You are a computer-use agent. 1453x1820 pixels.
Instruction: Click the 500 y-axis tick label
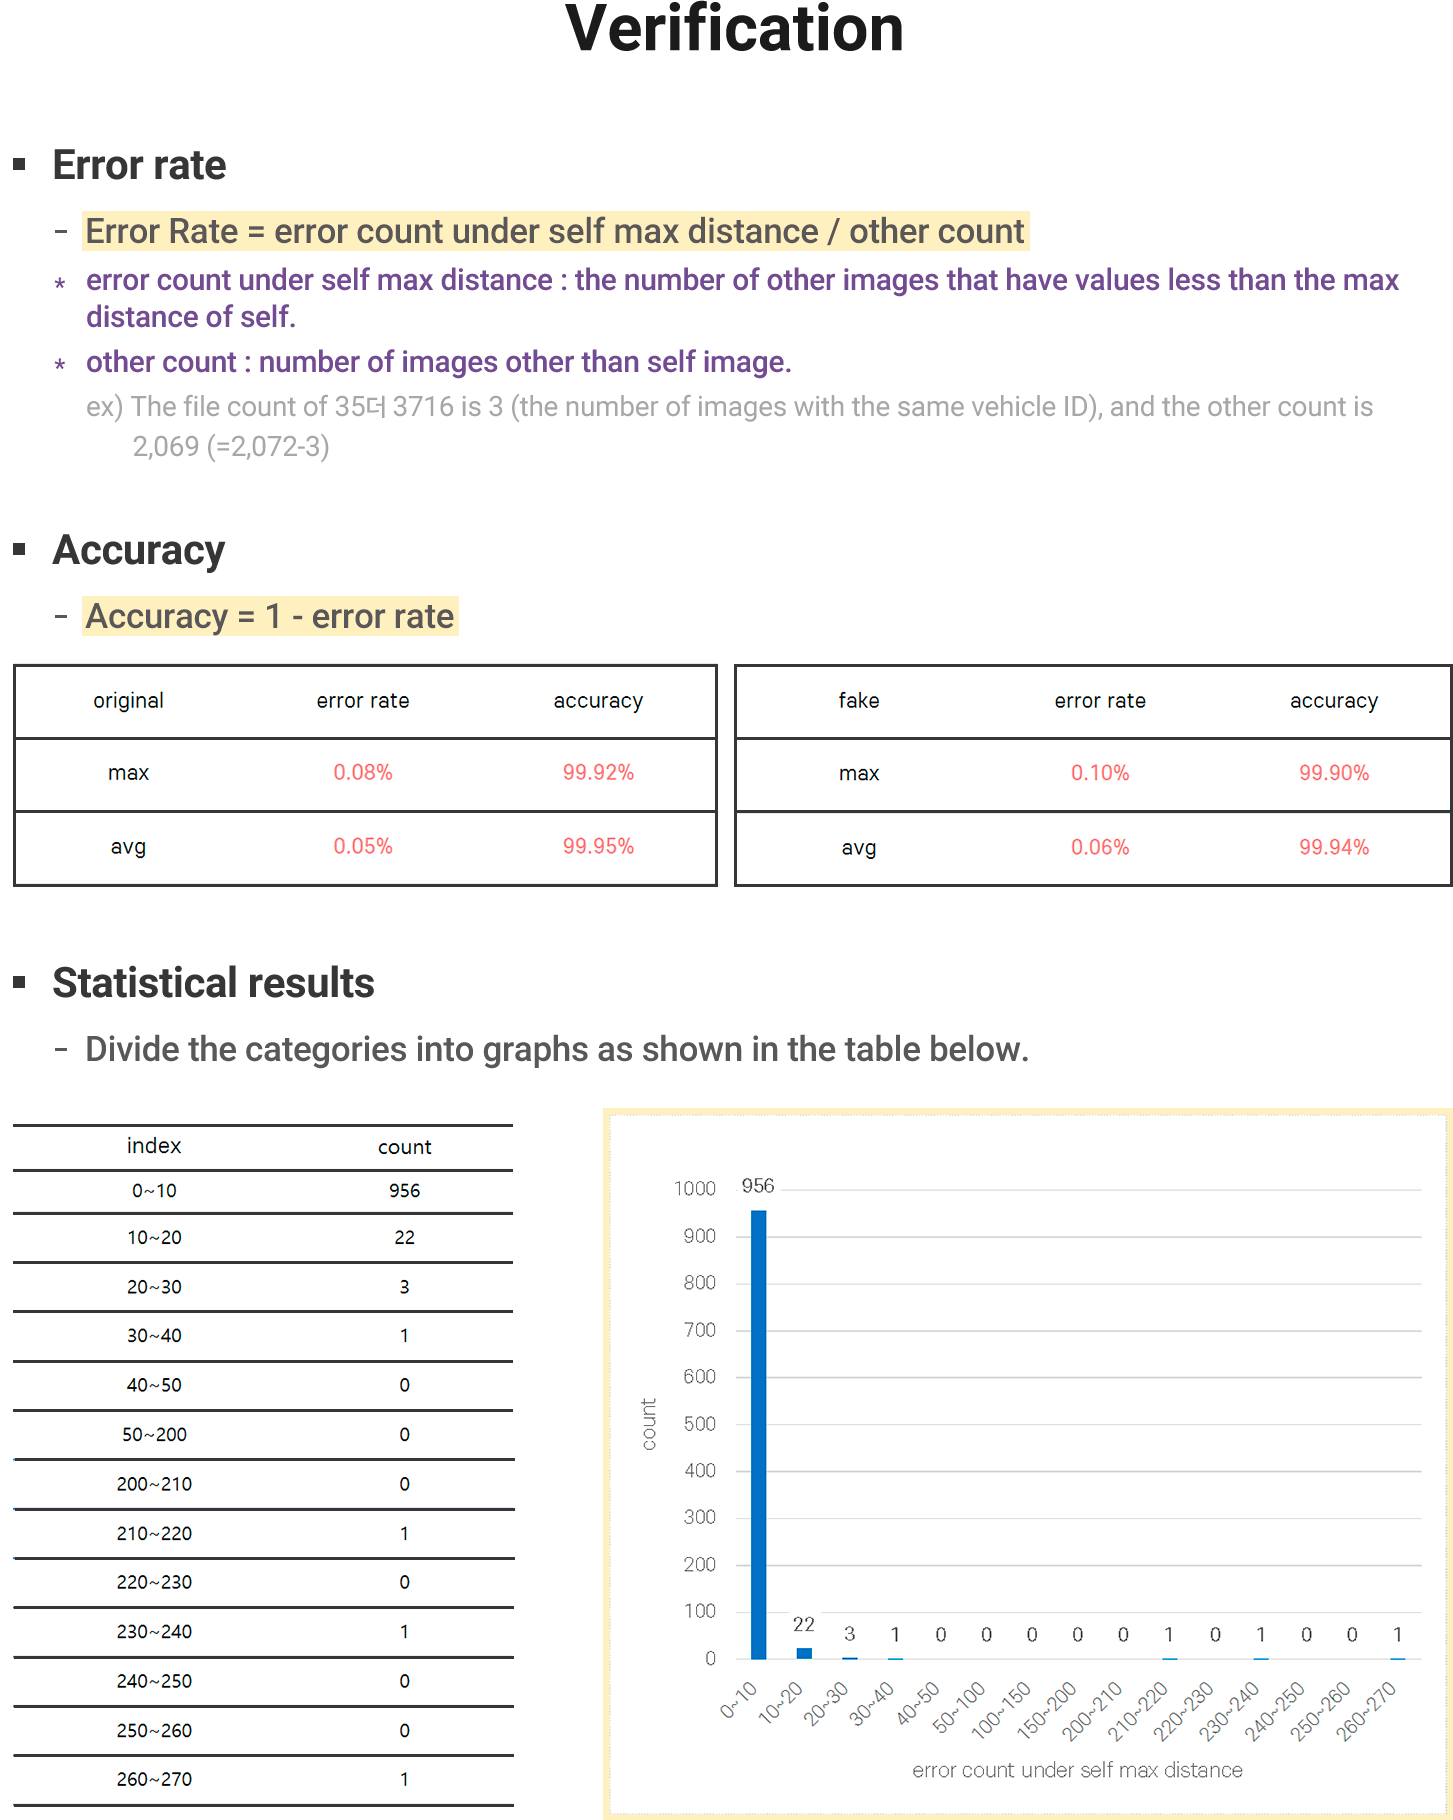700,1424
